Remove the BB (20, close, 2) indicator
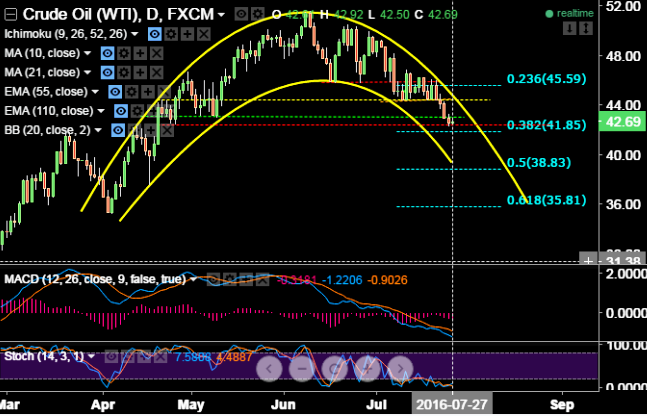Viewport: 647px width, 416px height. coord(167,130)
